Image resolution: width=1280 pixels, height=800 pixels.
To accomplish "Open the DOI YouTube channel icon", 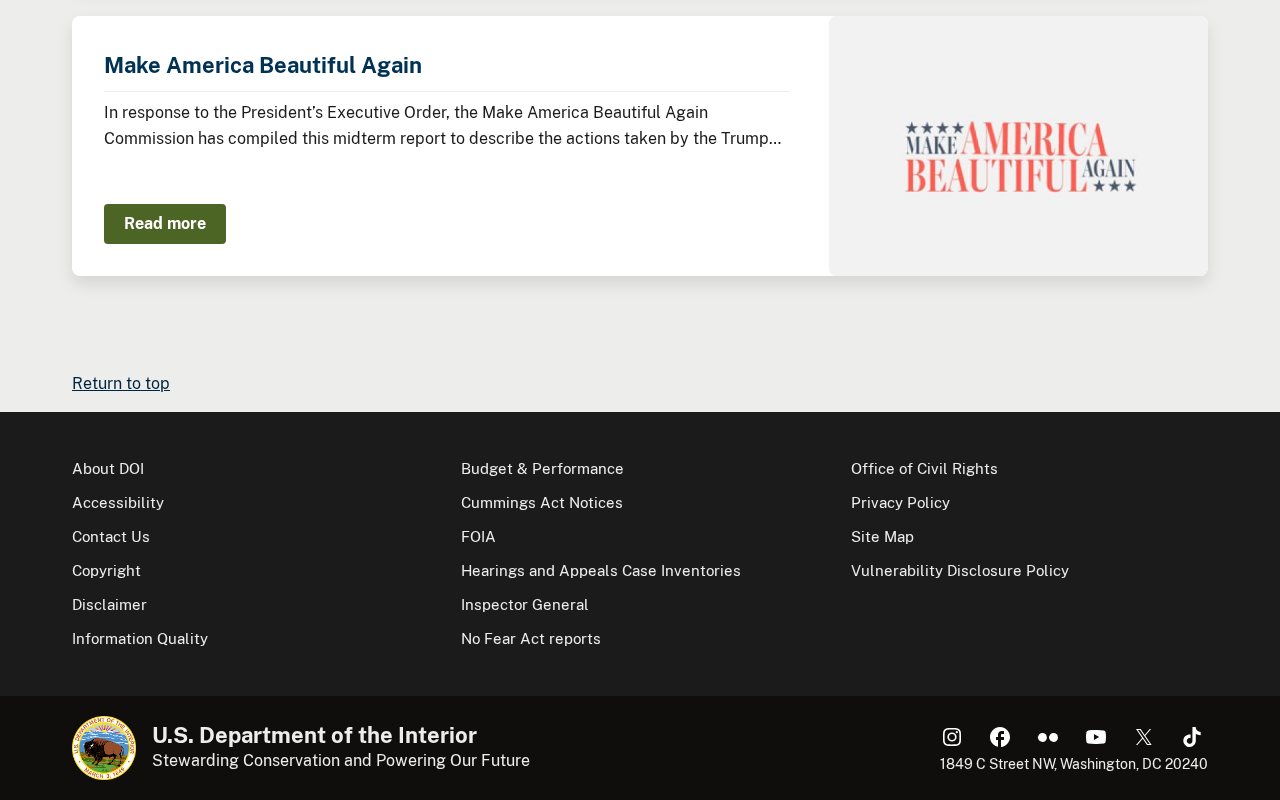I will pyautogui.click(x=1096, y=737).
